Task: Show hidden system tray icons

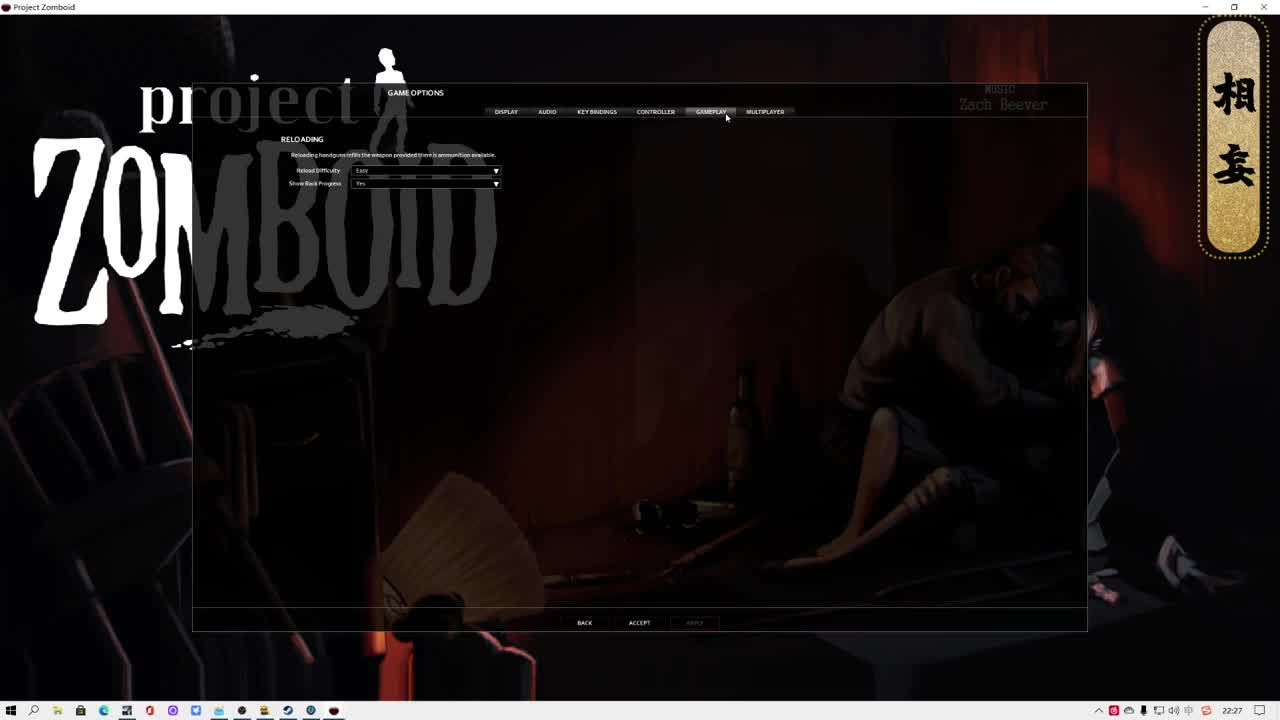Action: click(1099, 711)
